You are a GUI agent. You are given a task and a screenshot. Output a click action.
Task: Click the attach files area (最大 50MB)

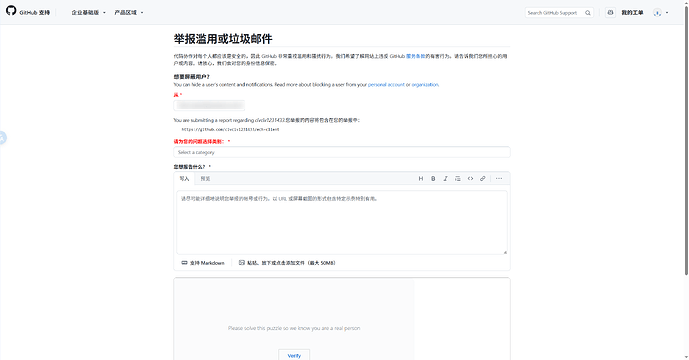click(287, 263)
